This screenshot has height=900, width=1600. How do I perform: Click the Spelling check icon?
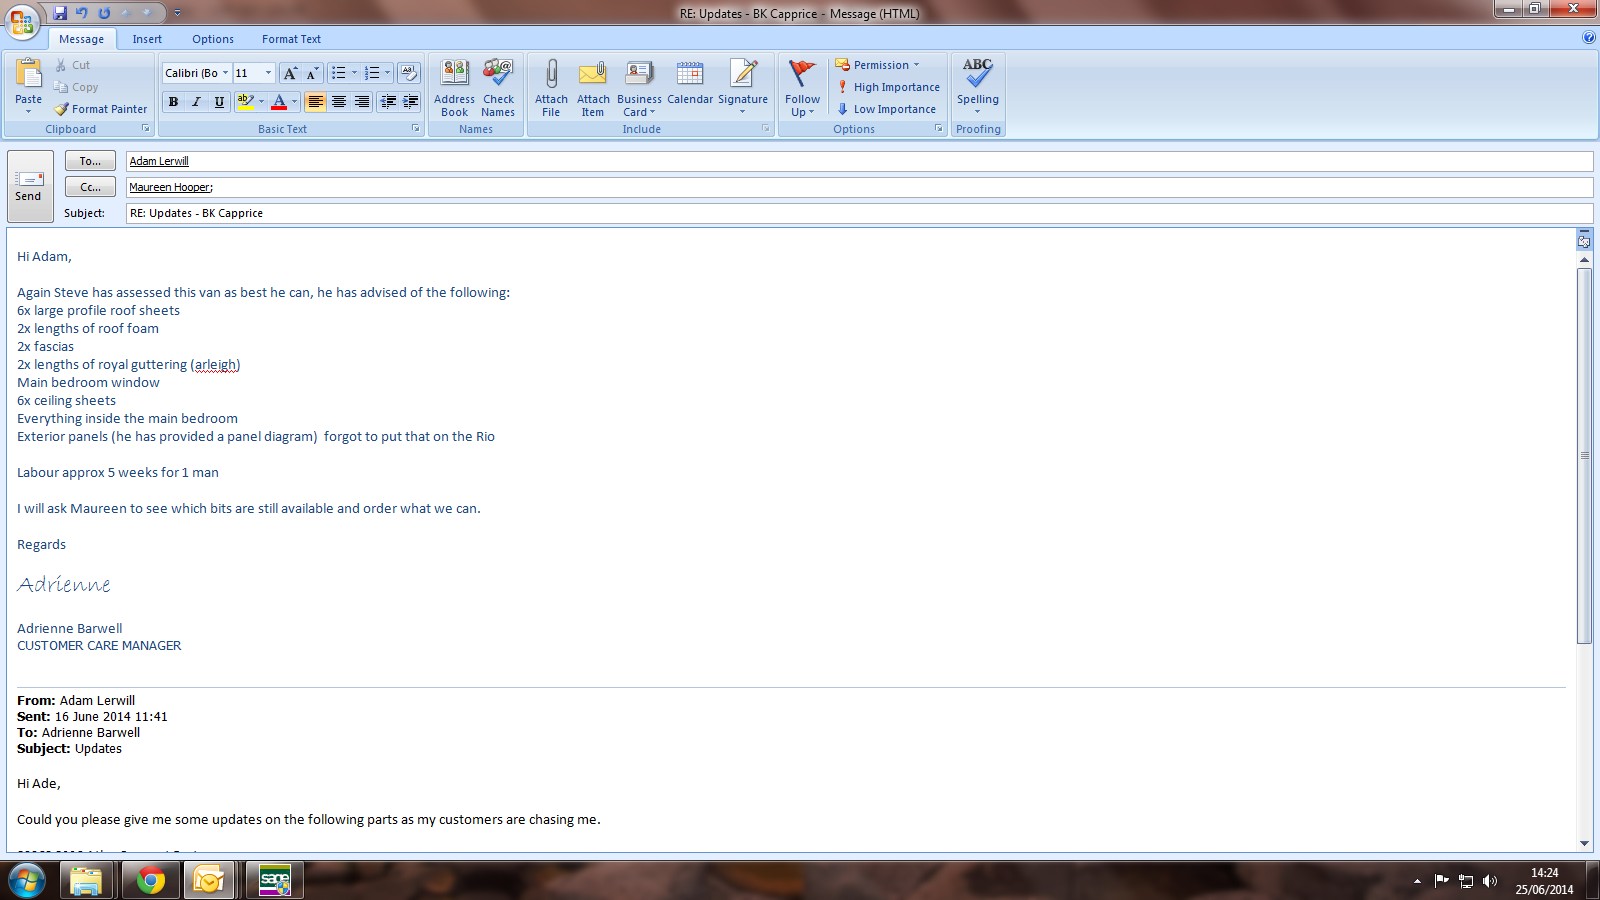(977, 75)
